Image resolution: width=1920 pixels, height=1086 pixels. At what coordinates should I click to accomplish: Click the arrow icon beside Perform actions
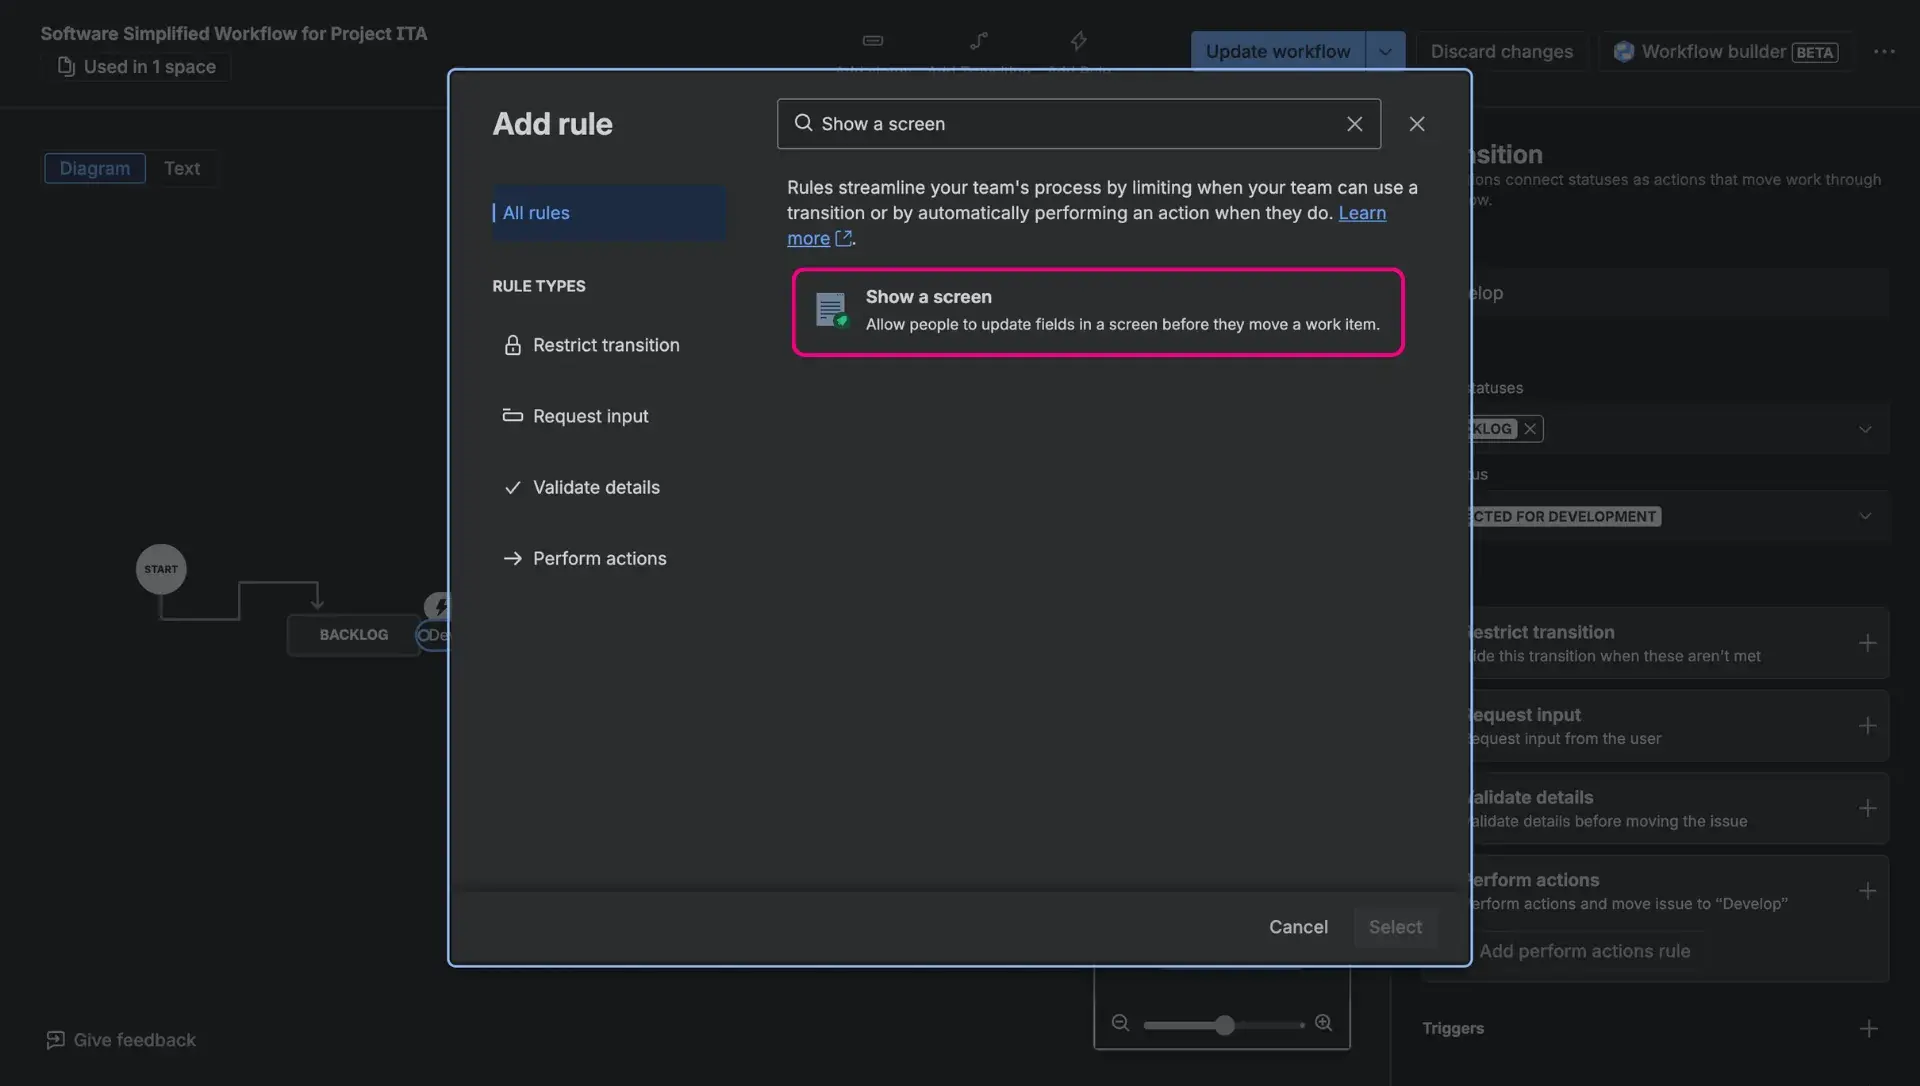[x=512, y=558]
